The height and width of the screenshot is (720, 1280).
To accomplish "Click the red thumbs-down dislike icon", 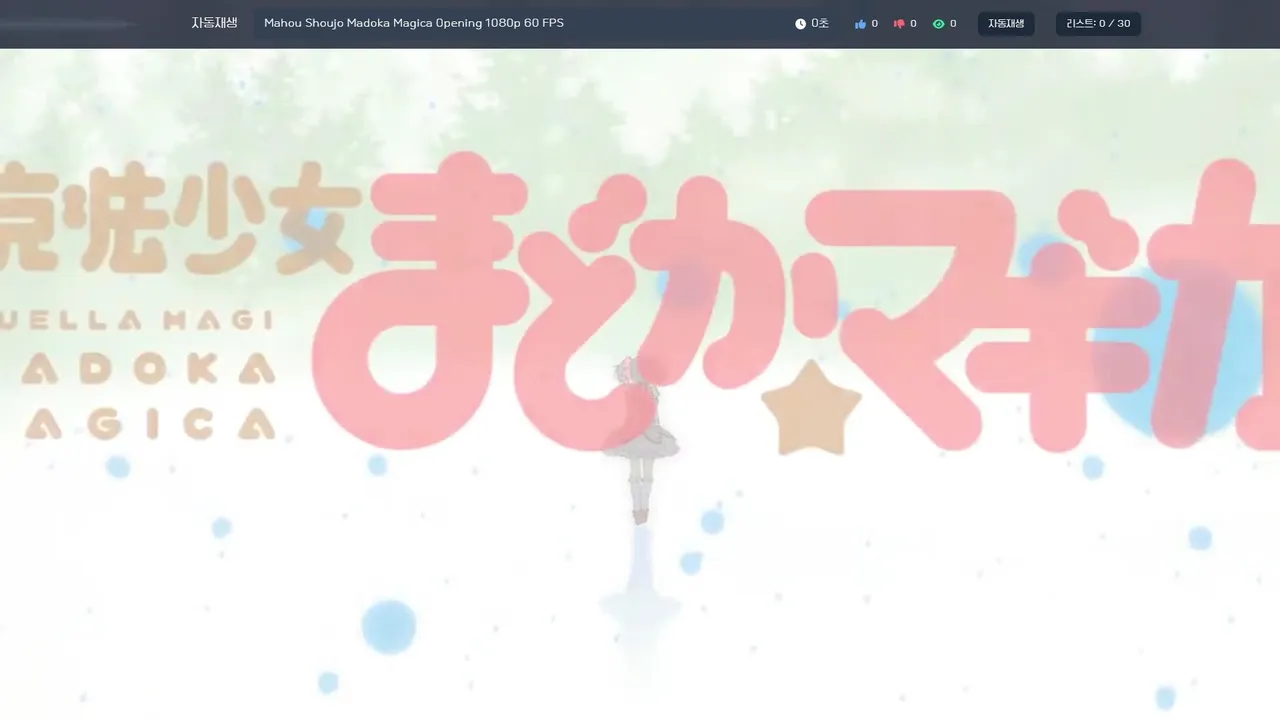I will 899,24.
